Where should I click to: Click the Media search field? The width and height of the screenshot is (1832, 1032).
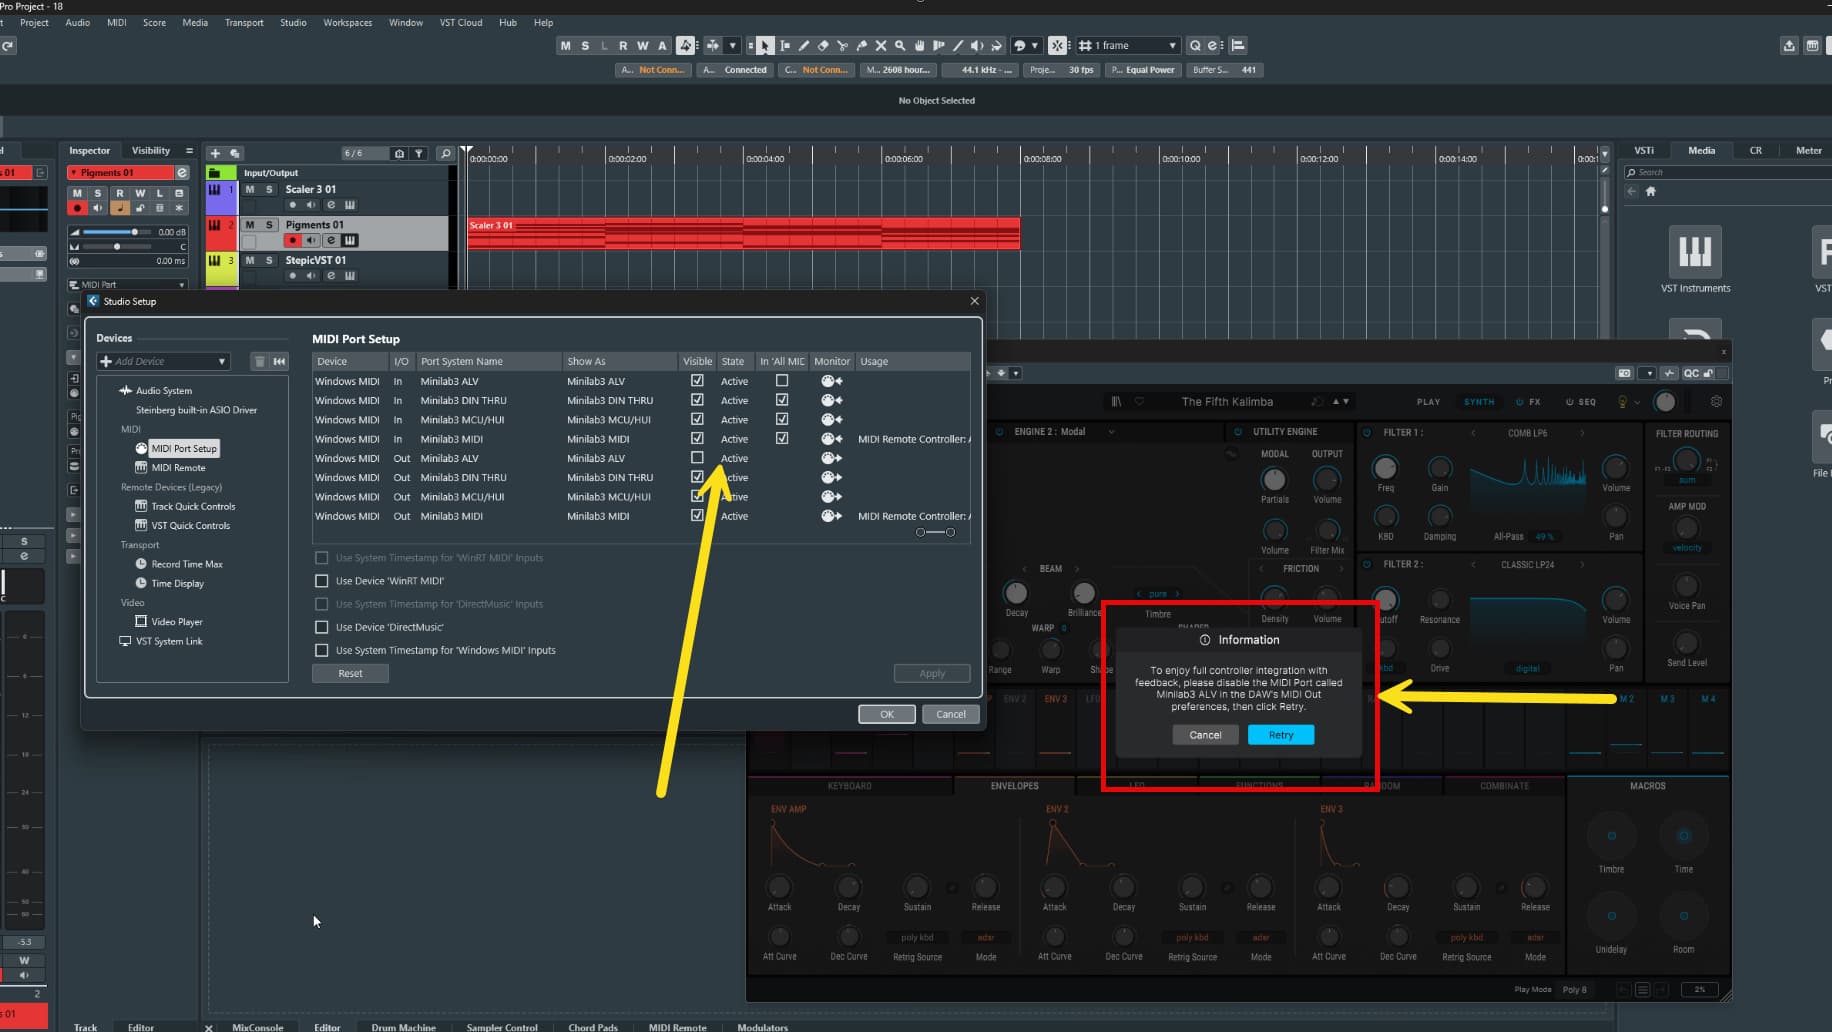coord(1728,173)
